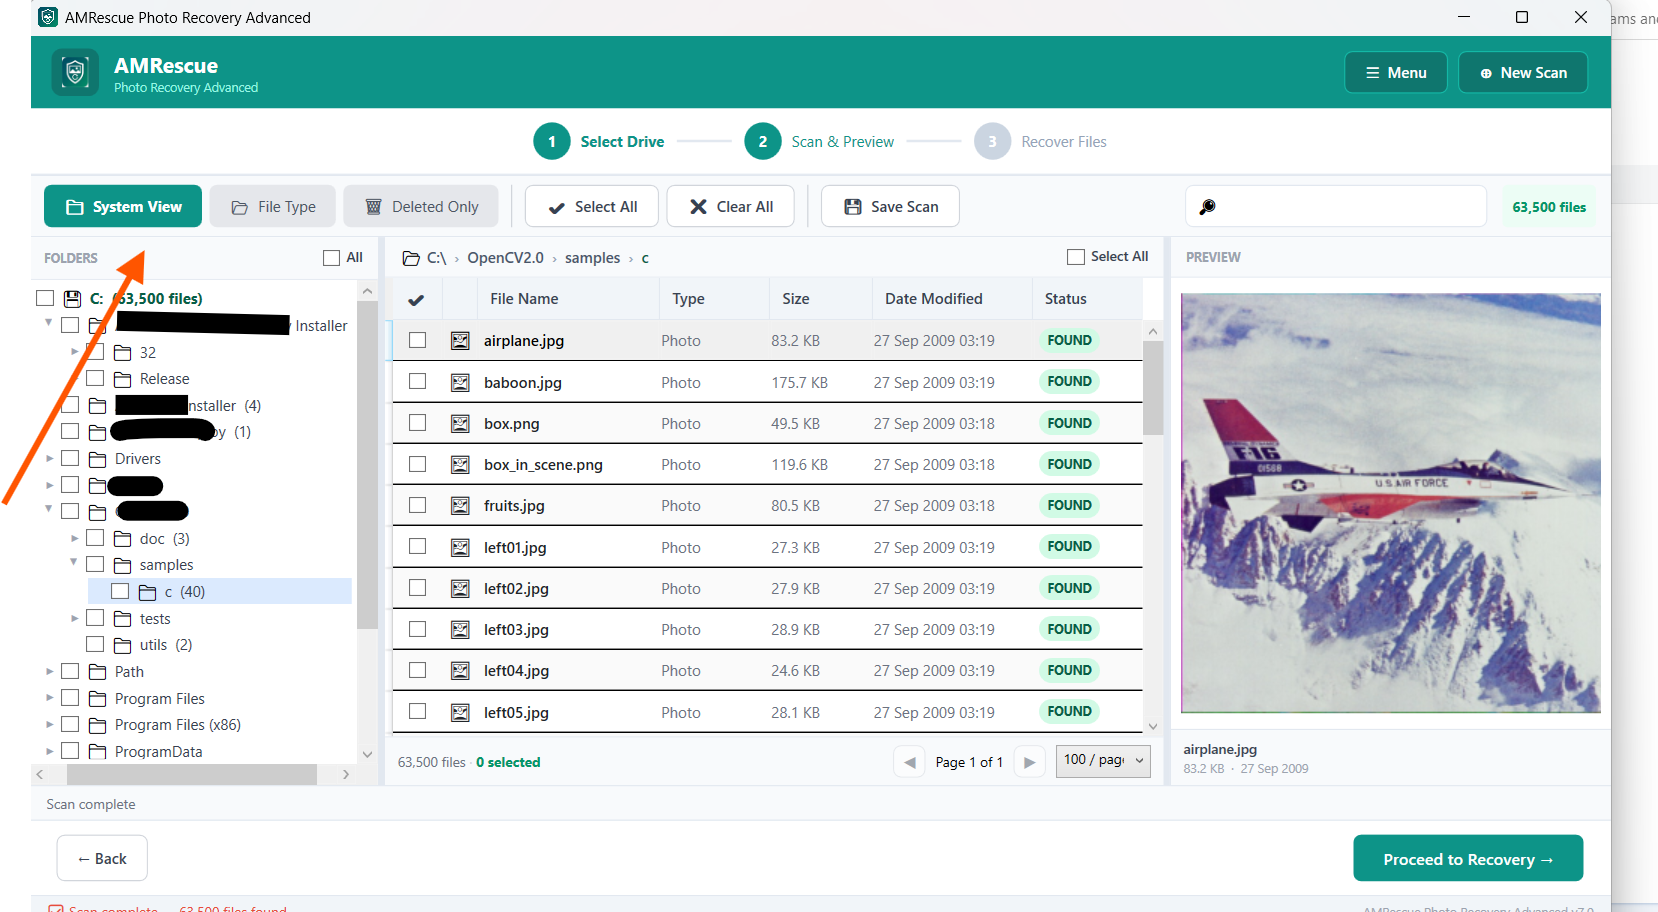
Task: Go to the next results page arrow
Action: pos(1029,762)
